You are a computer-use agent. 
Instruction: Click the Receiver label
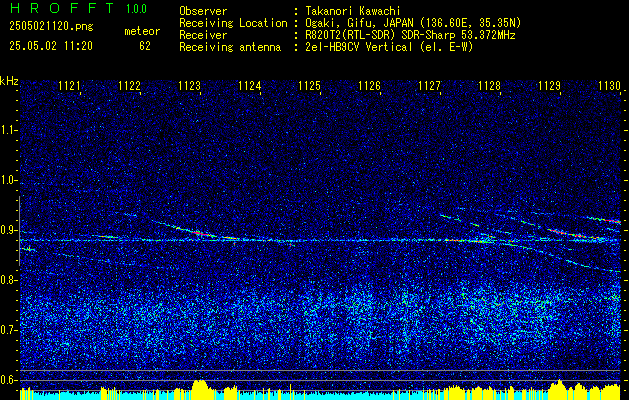(203, 35)
